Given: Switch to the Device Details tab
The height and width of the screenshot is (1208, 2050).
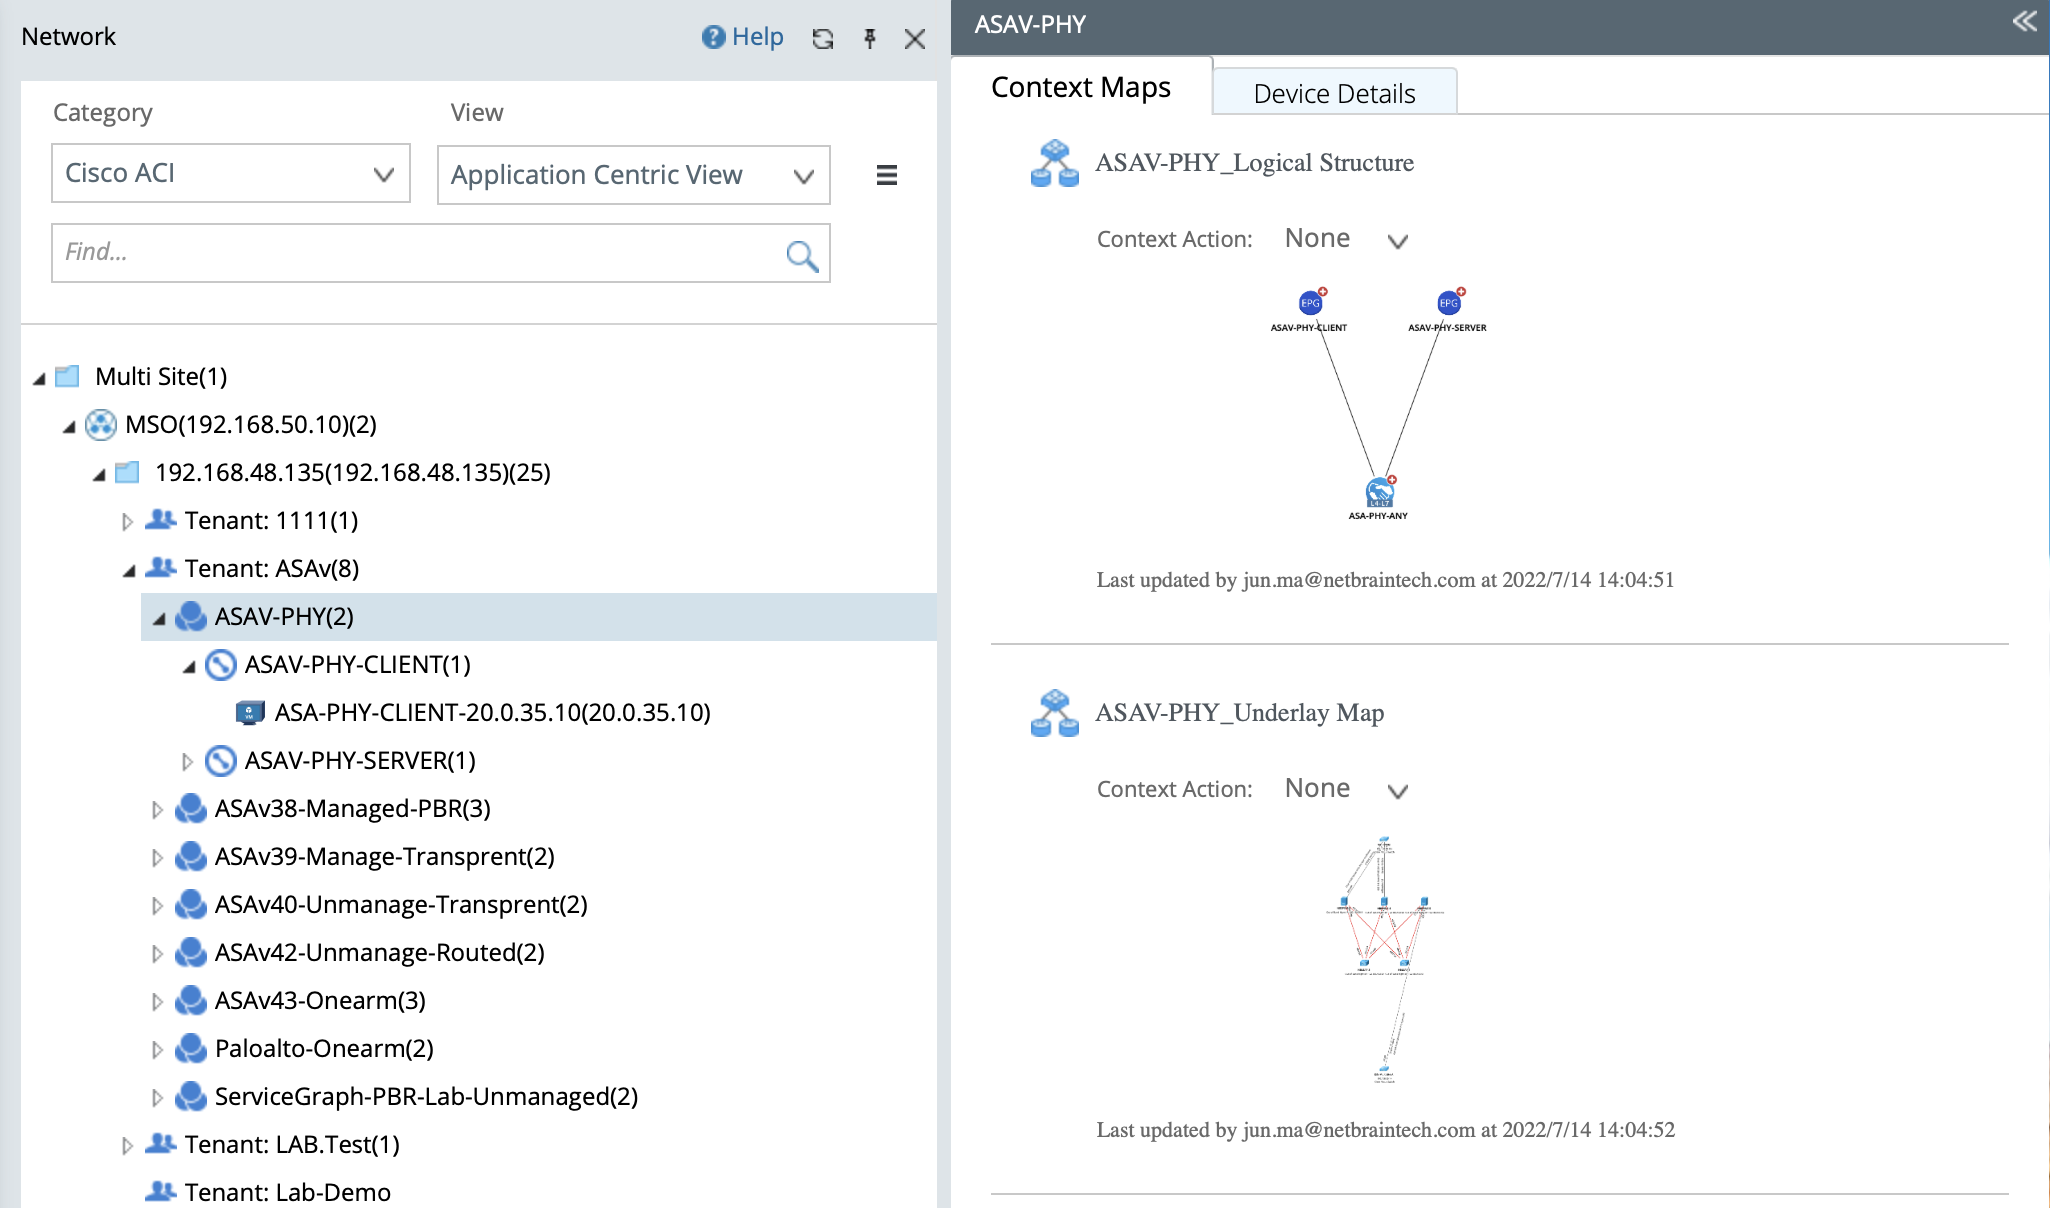Looking at the screenshot, I should coord(1334,91).
